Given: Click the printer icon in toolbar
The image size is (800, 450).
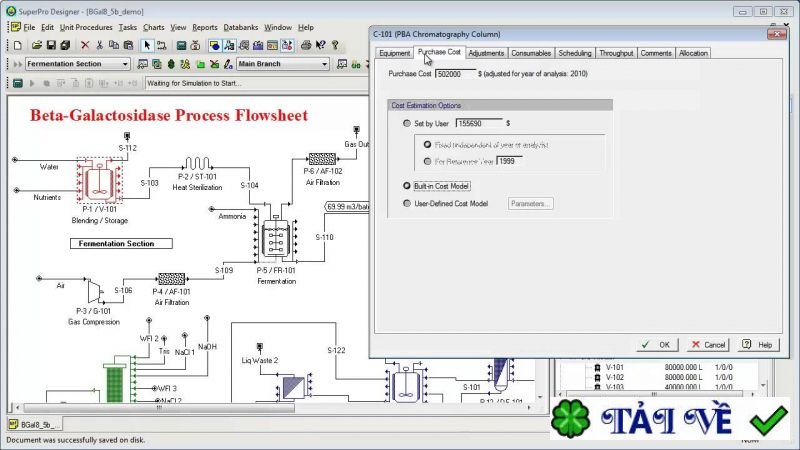Looking at the screenshot, I should pyautogui.click(x=306, y=45).
